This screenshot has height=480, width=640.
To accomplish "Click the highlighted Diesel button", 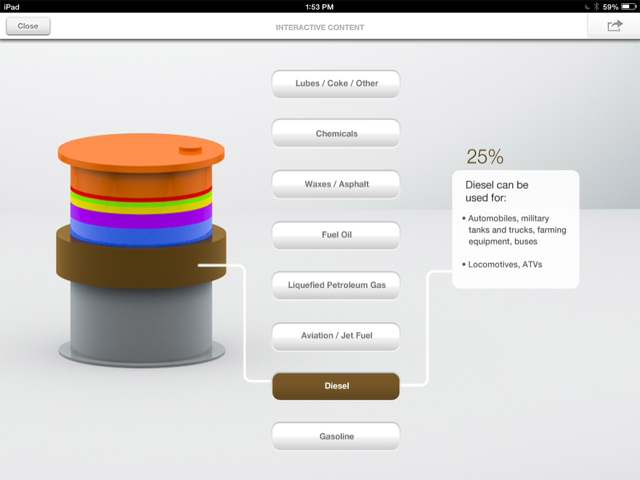I will 336,386.
